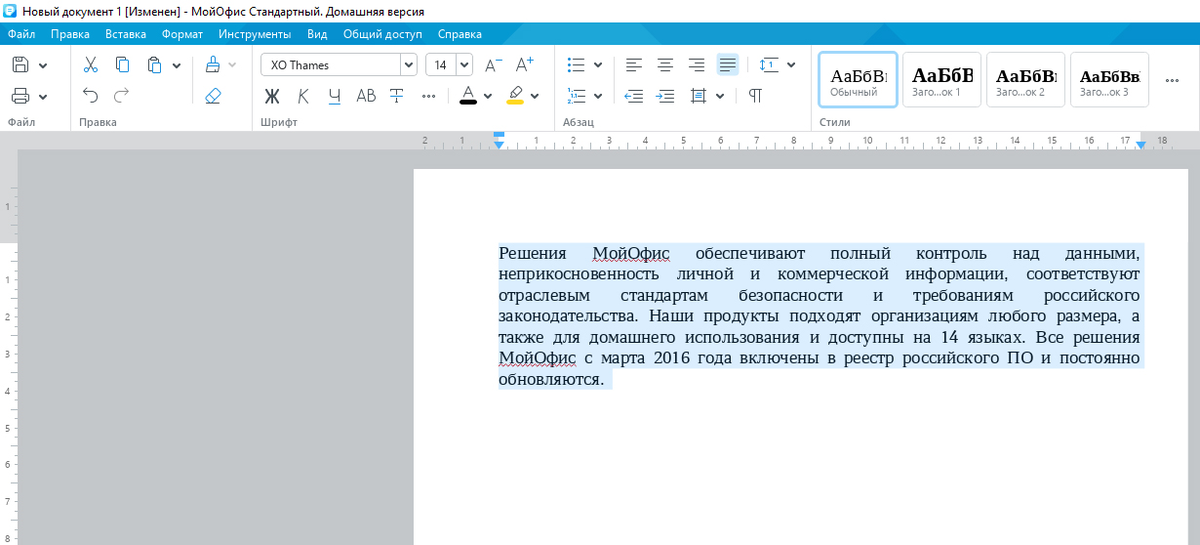This screenshot has width=1200, height=545.
Task: Click the bulleted list icon
Action: [x=576, y=65]
